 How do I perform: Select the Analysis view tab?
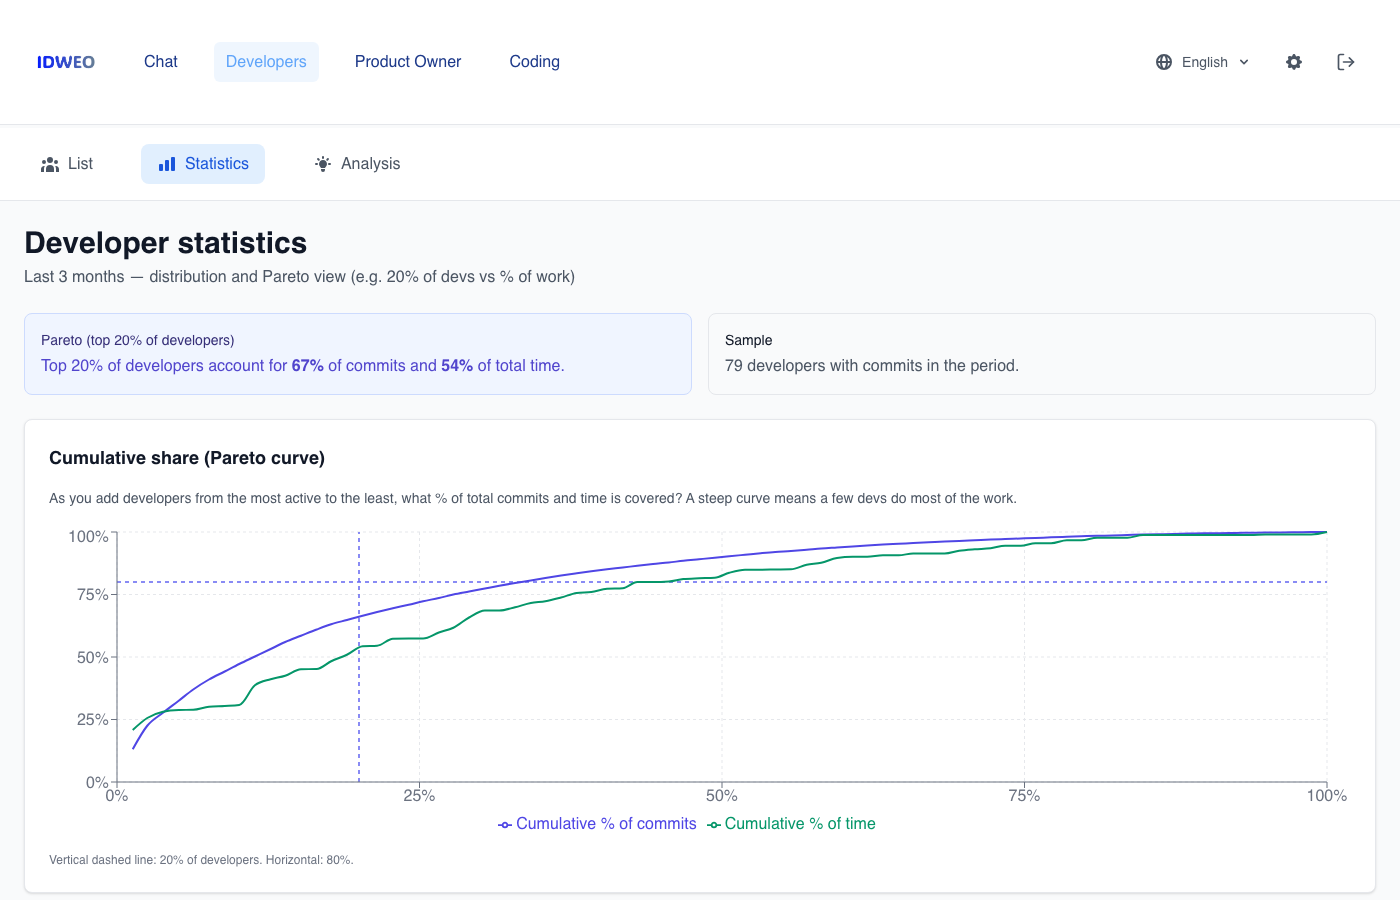[x=357, y=163]
